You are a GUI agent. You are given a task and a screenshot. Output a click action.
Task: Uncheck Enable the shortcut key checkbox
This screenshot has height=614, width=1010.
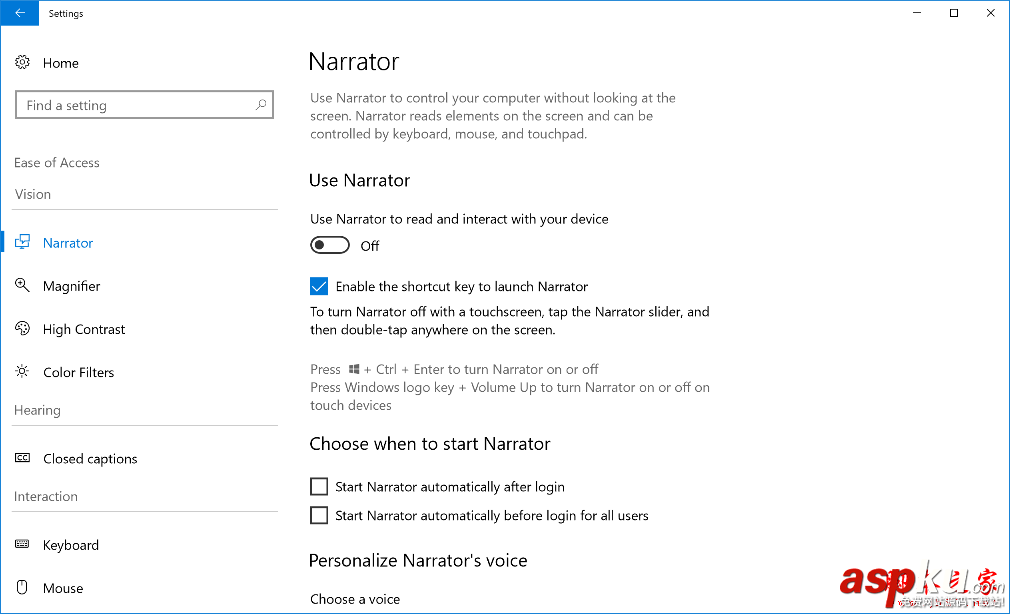319,287
